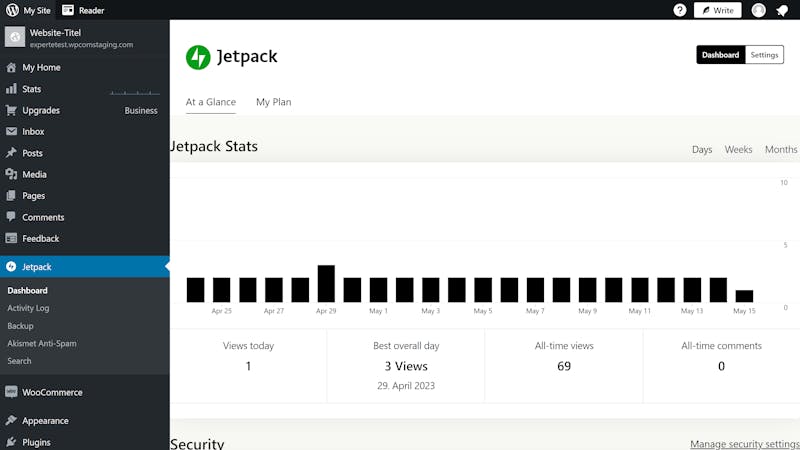Click the Website-Titel site name
Viewport: 800px width, 450px height.
tap(55, 33)
